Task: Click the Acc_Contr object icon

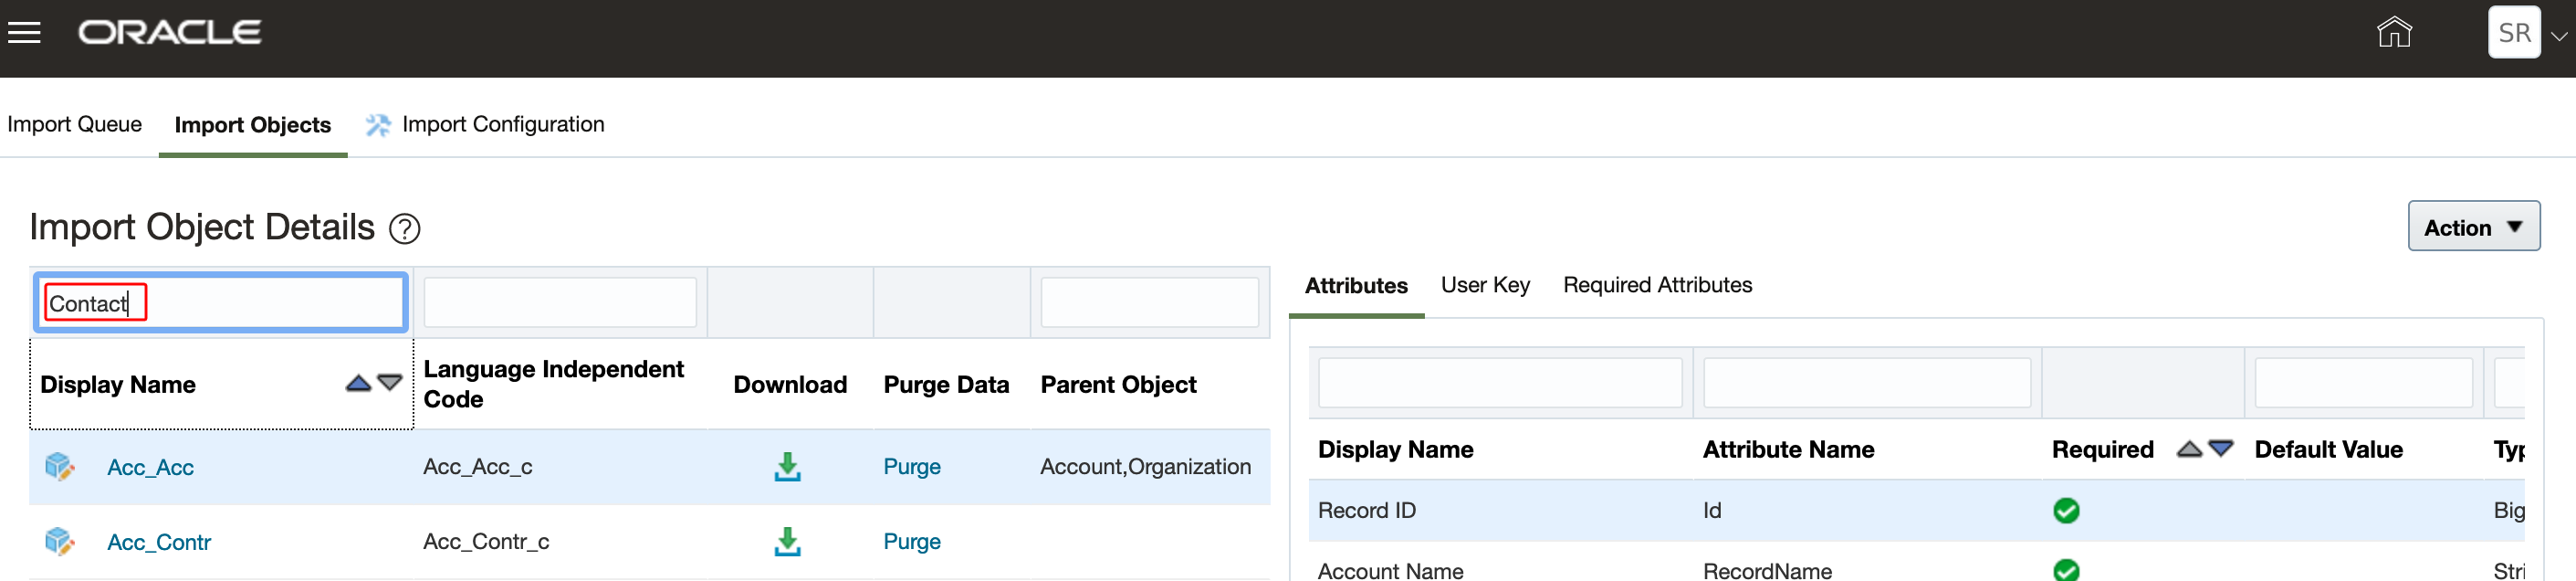Action: tap(59, 541)
